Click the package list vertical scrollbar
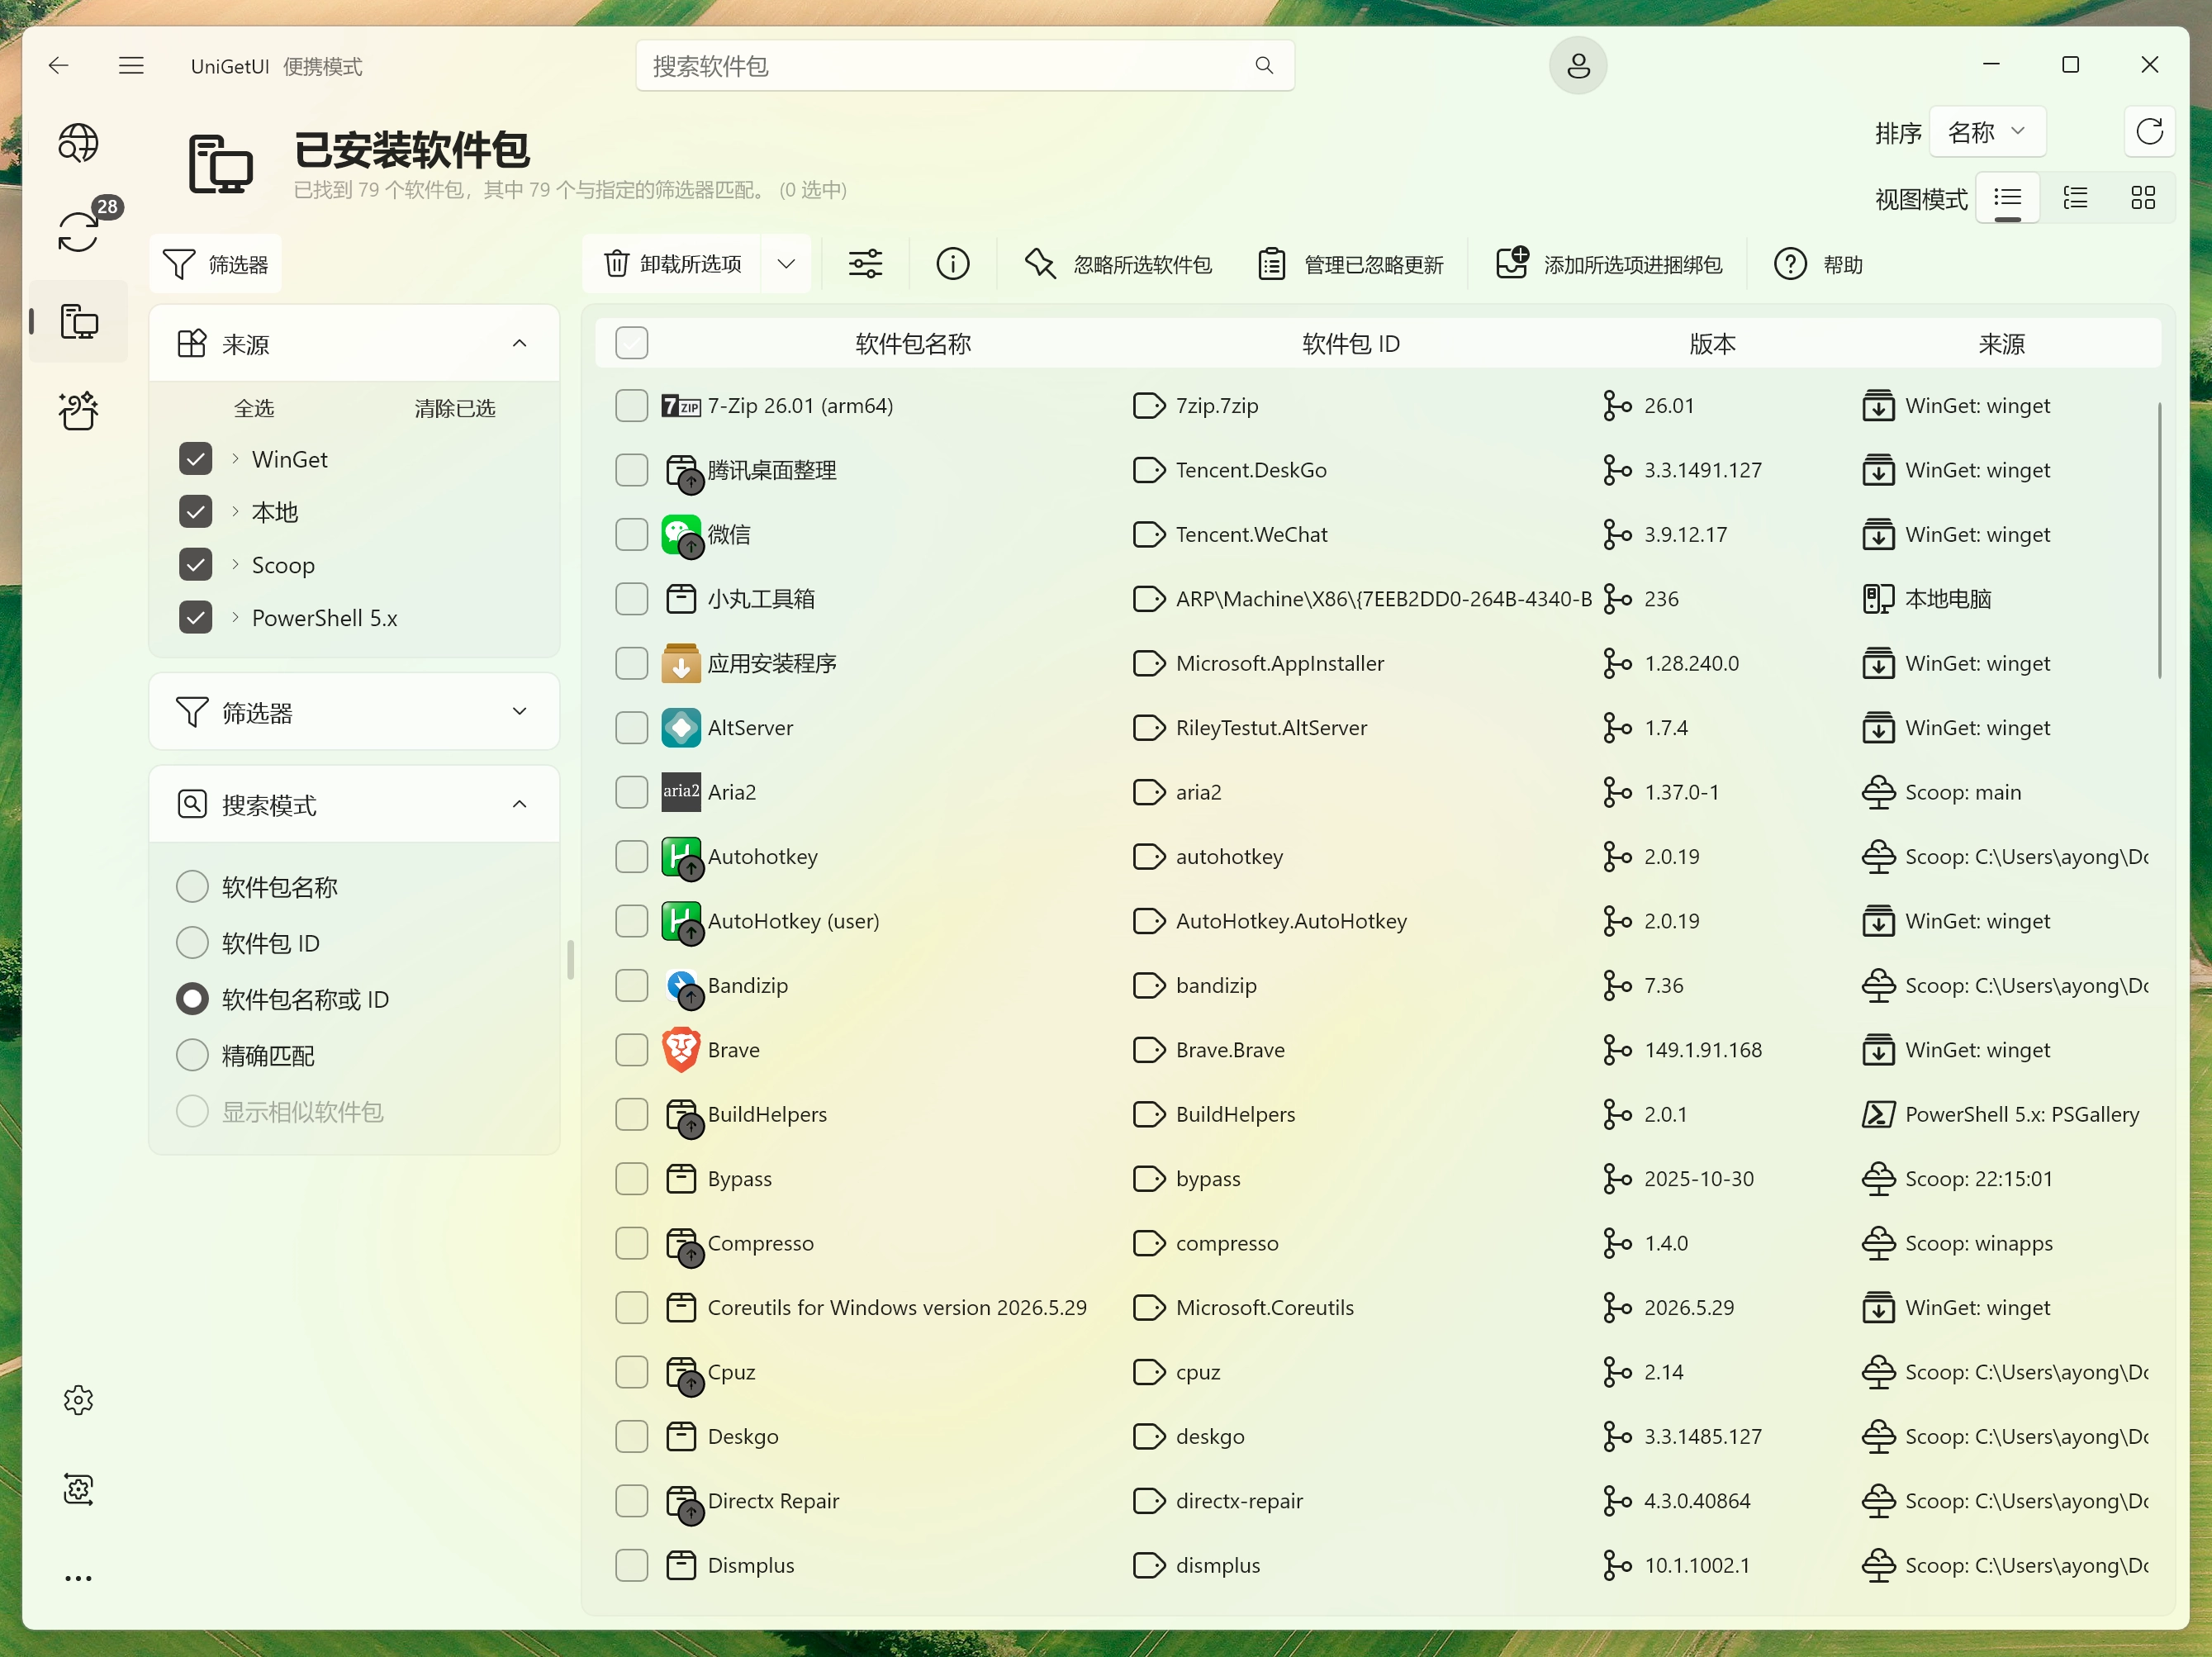The height and width of the screenshot is (1657, 2212). point(2159,540)
